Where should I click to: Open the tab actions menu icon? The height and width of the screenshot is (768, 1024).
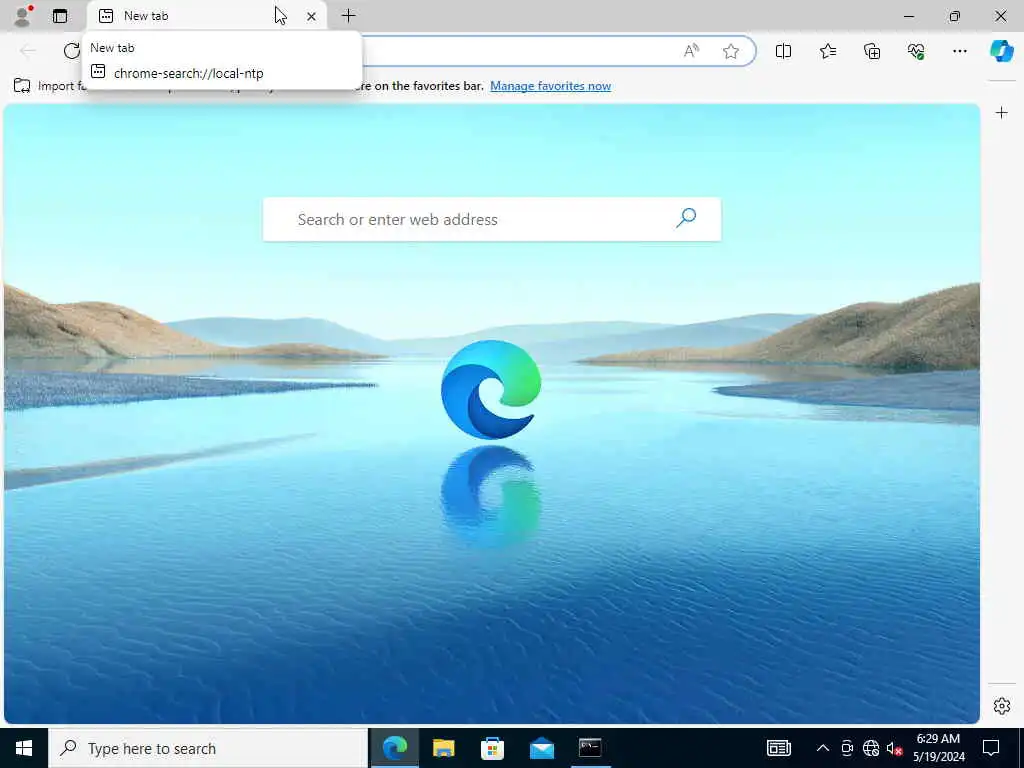(x=60, y=16)
